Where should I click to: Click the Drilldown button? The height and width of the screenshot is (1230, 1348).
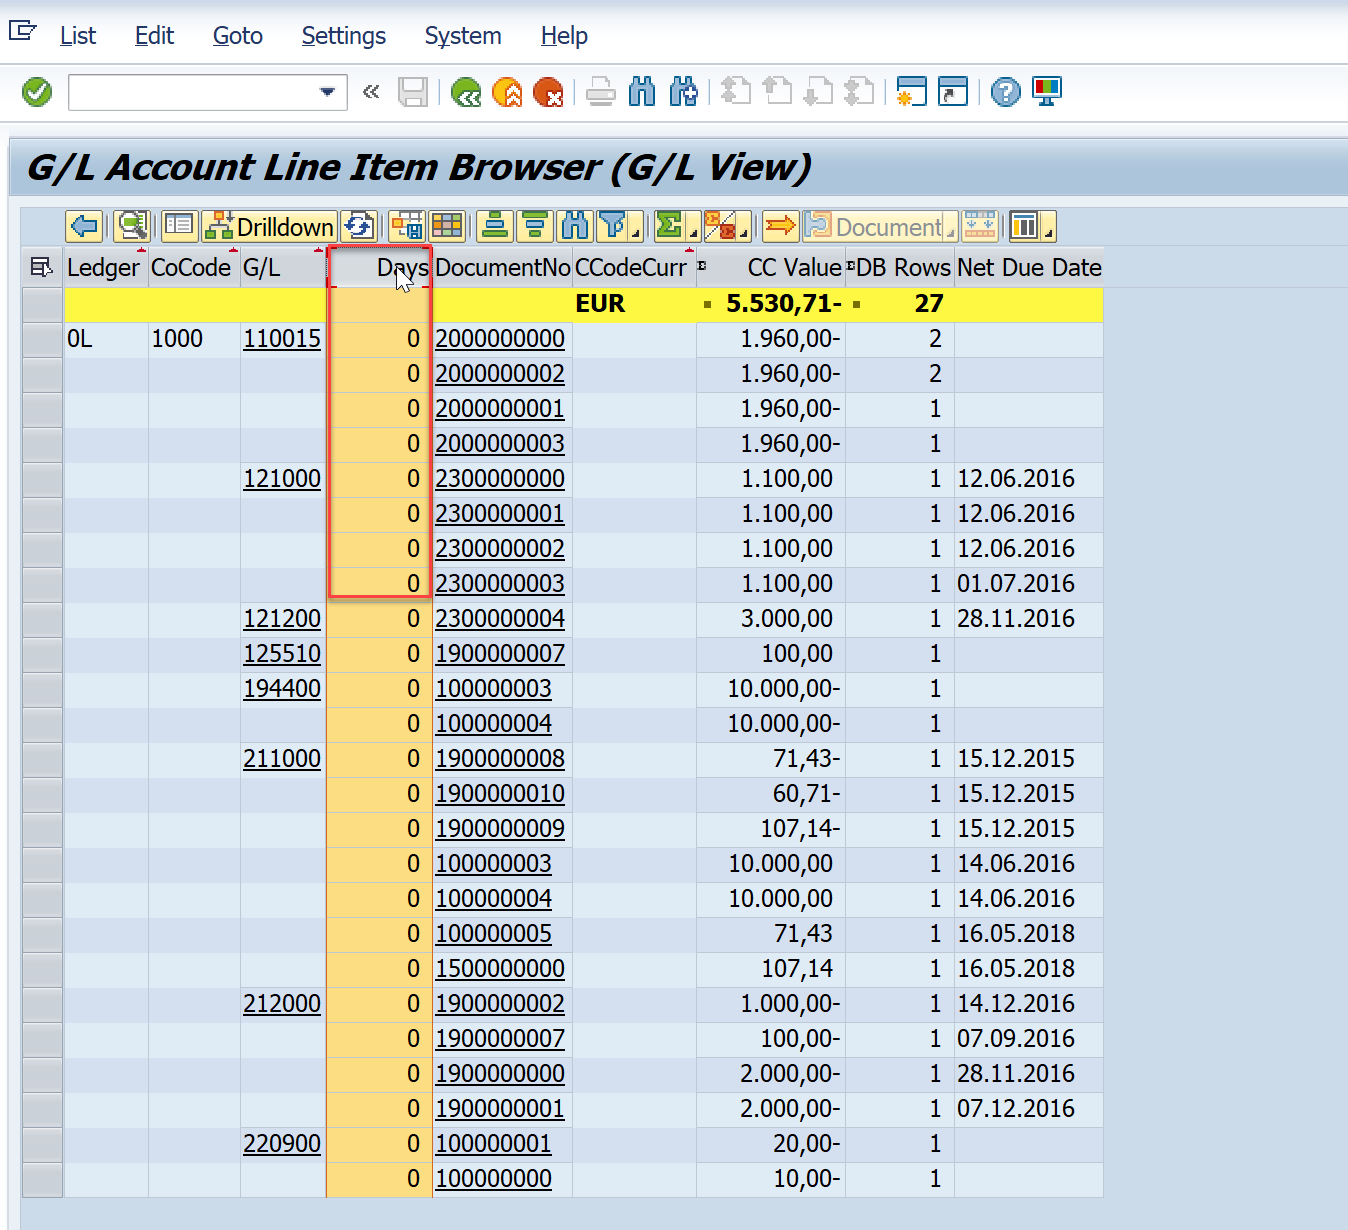click(269, 227)
